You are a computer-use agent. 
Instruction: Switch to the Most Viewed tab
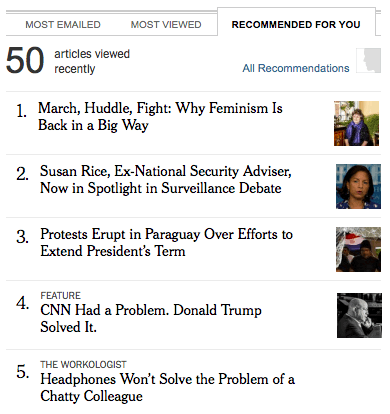166,25
